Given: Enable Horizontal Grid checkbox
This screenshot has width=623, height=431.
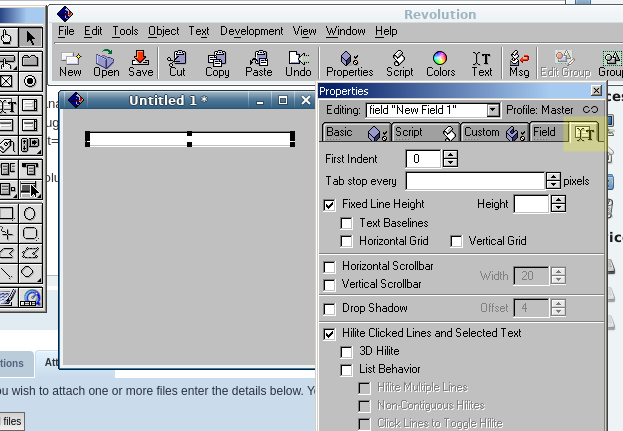Looking at the screenshot, I should [346, 241].
